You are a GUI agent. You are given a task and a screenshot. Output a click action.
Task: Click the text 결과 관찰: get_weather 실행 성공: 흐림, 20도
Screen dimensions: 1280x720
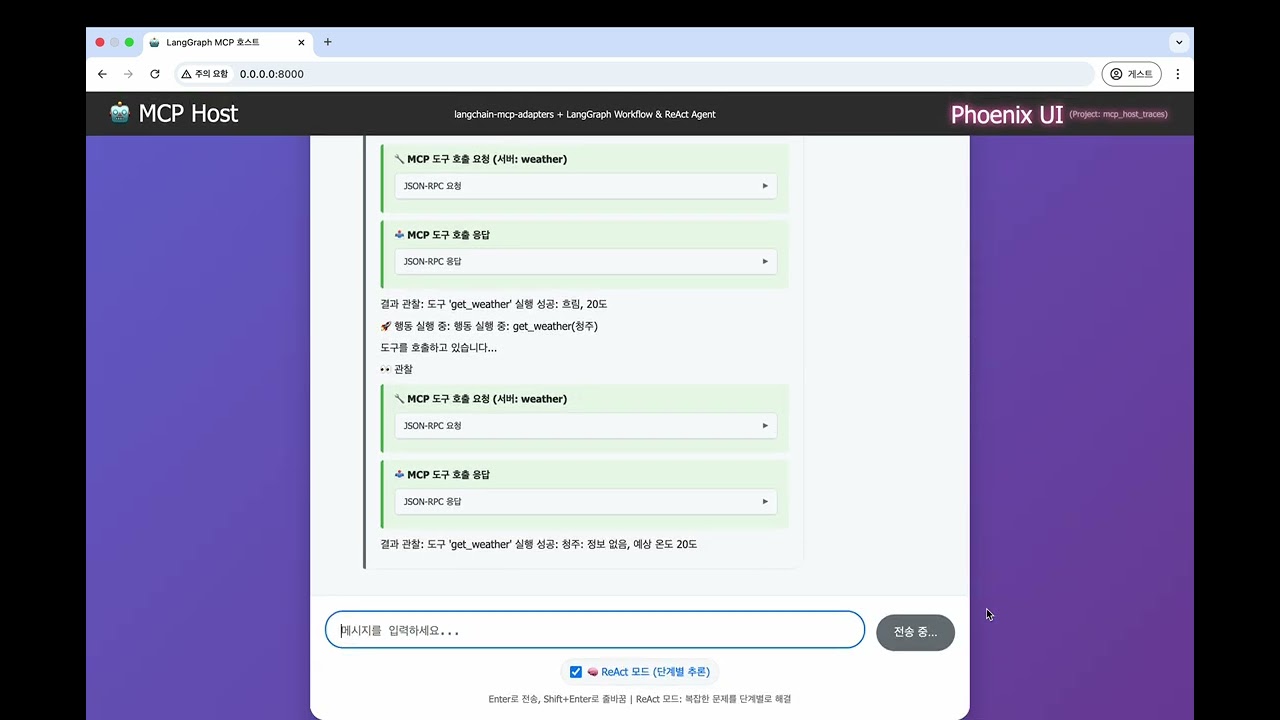[494, 304]
